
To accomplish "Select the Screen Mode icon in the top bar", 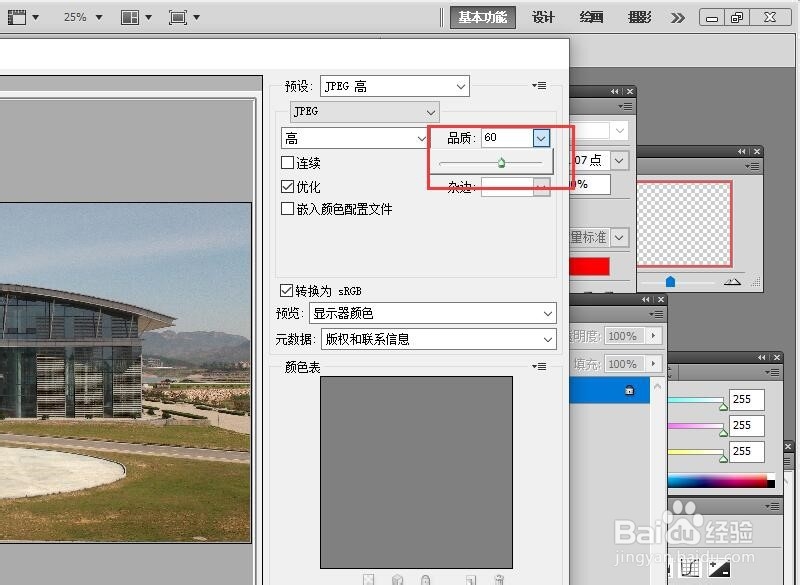I will [x=180, y=17].
